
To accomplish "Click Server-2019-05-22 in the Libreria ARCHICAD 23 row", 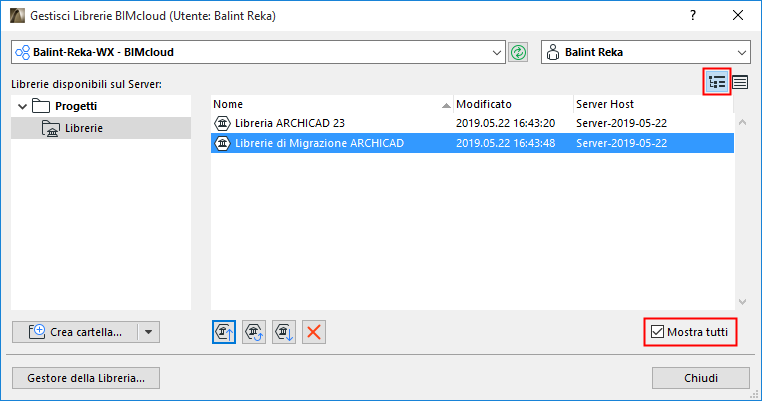I will (x=622, y=123).
